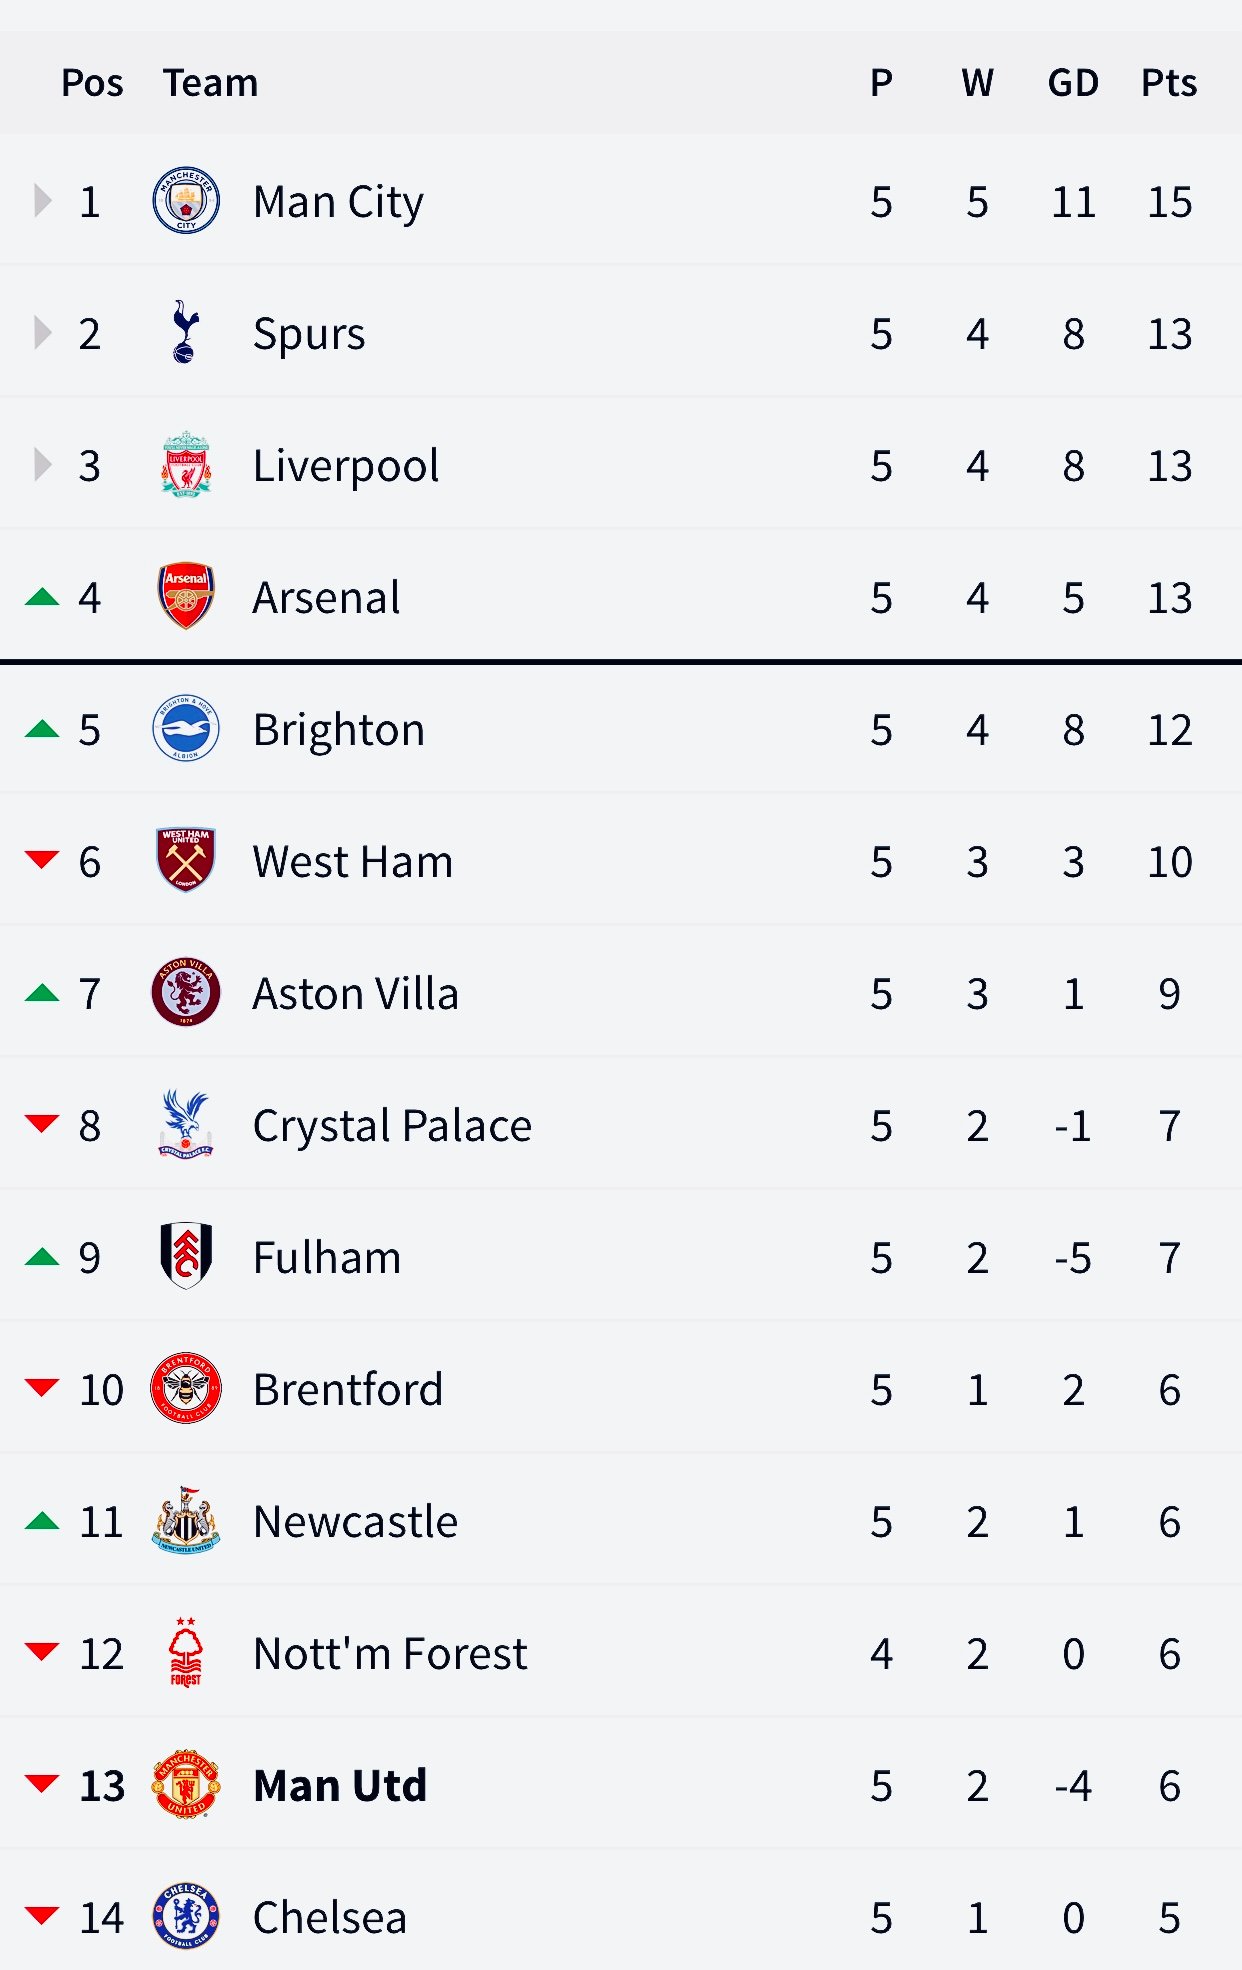
Task: Click the West Ham hammers crest
Action: click(x=186, y=861)
